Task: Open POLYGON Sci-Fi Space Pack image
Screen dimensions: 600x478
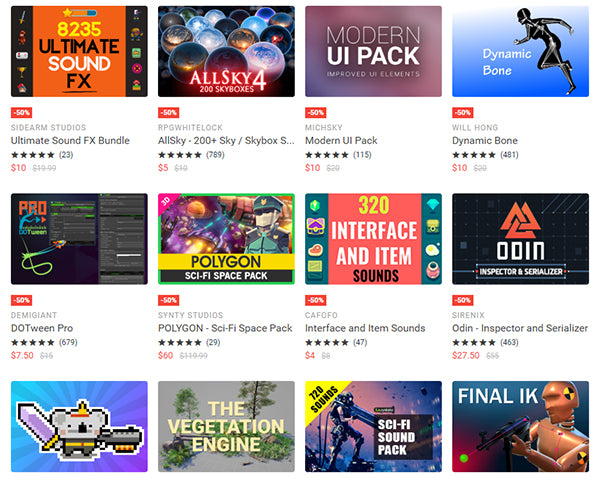Action: pyautogui.click(x=226, y=239)
